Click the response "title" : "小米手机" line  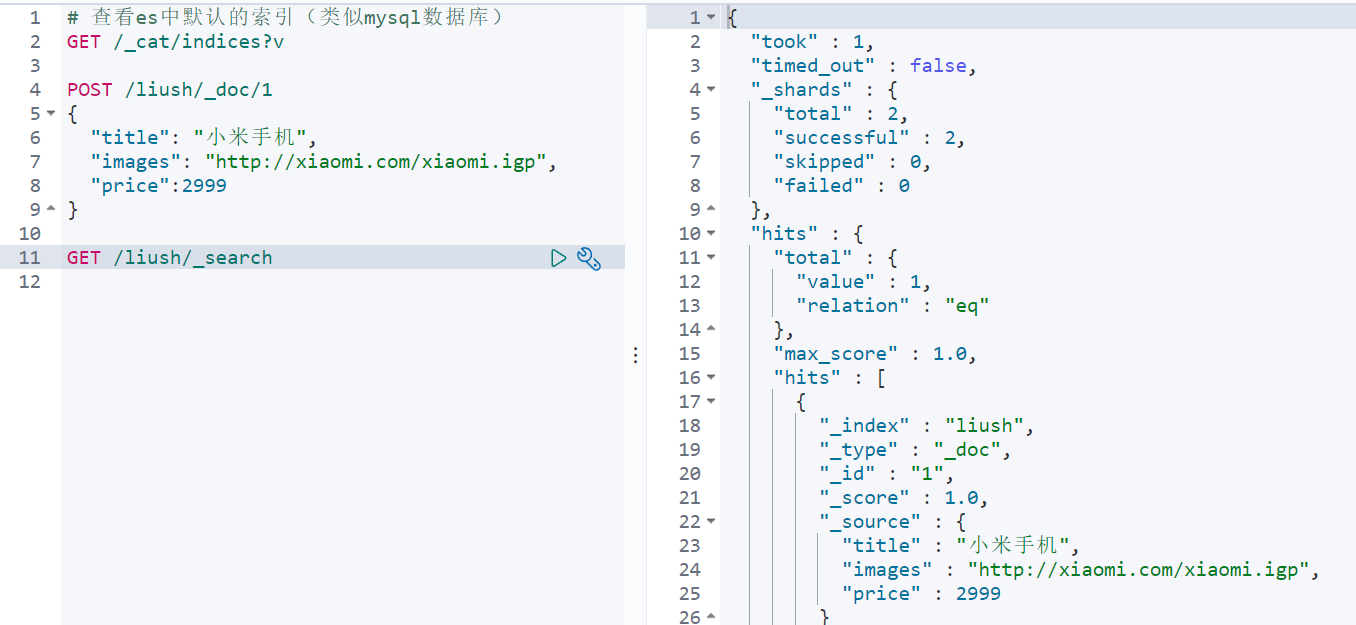961,546
